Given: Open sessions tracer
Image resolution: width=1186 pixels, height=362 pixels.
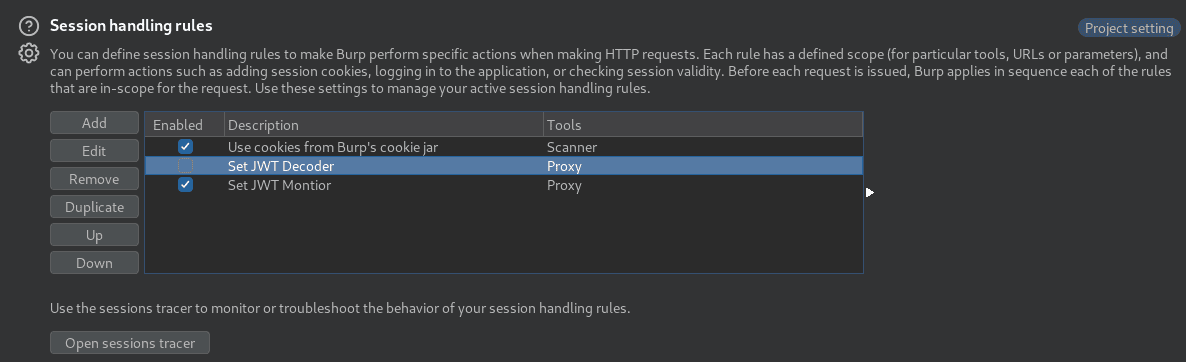Looking at the screenshot, I should [x=130, y=343].
